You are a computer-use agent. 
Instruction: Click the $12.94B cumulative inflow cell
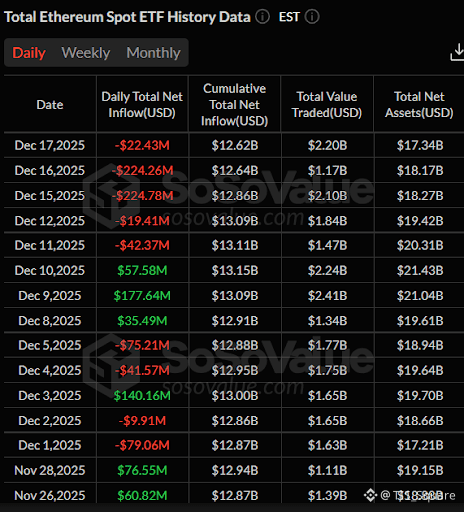point(235,470)
